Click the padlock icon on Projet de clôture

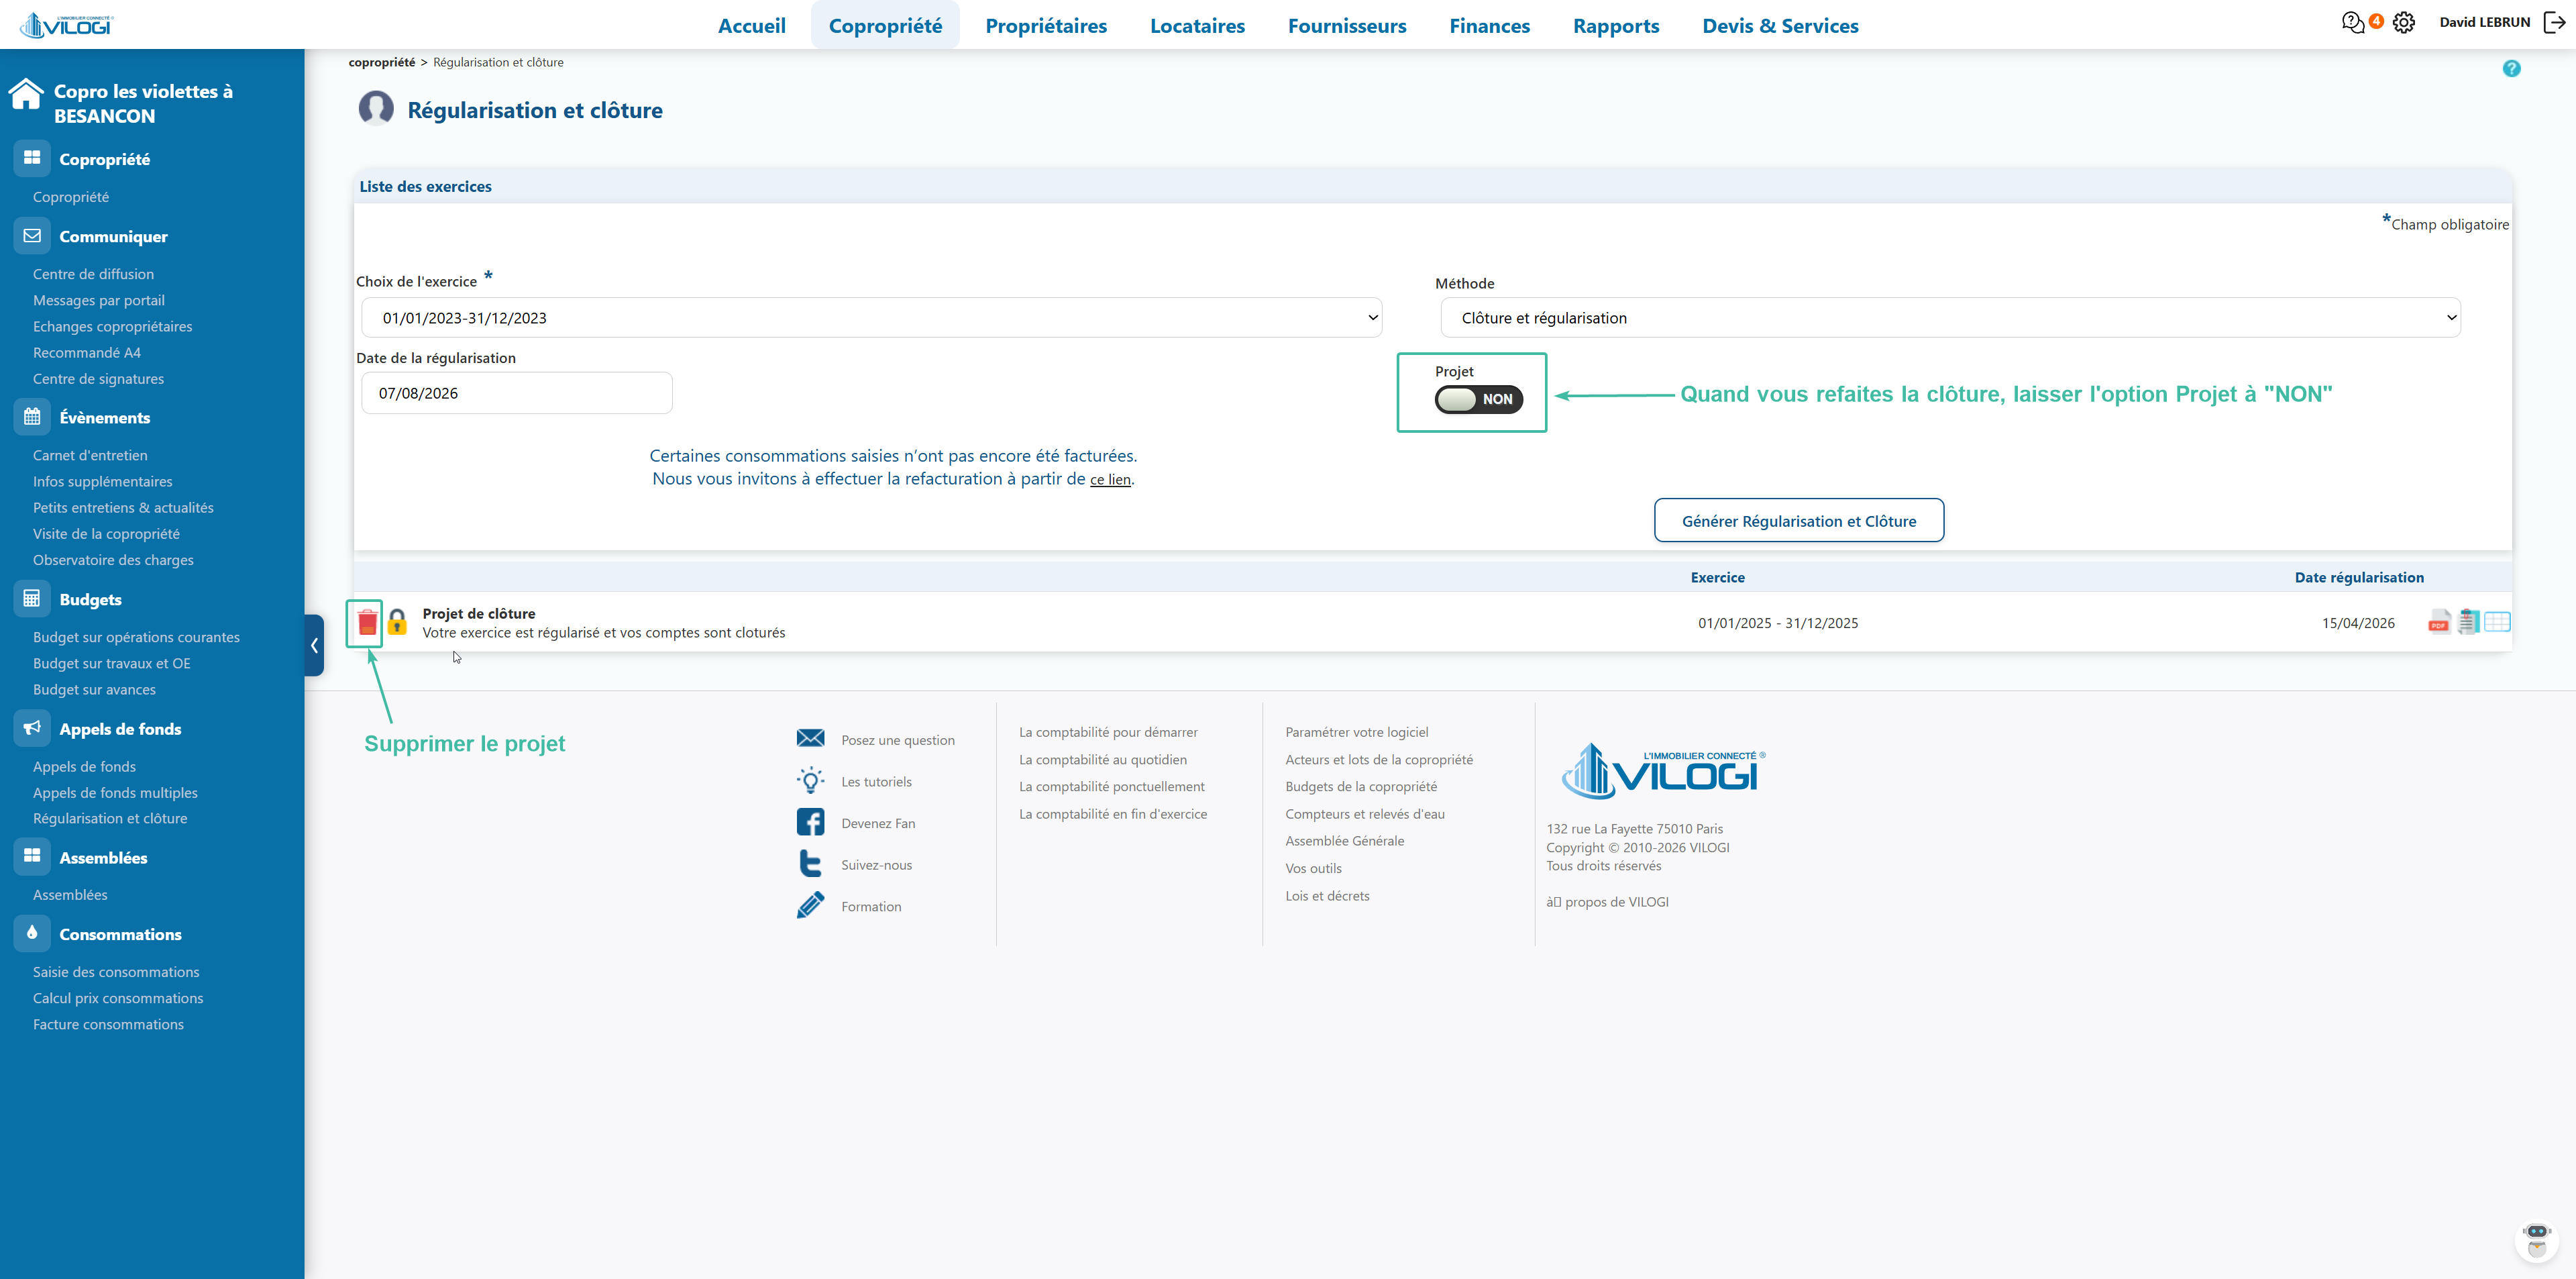397,623
